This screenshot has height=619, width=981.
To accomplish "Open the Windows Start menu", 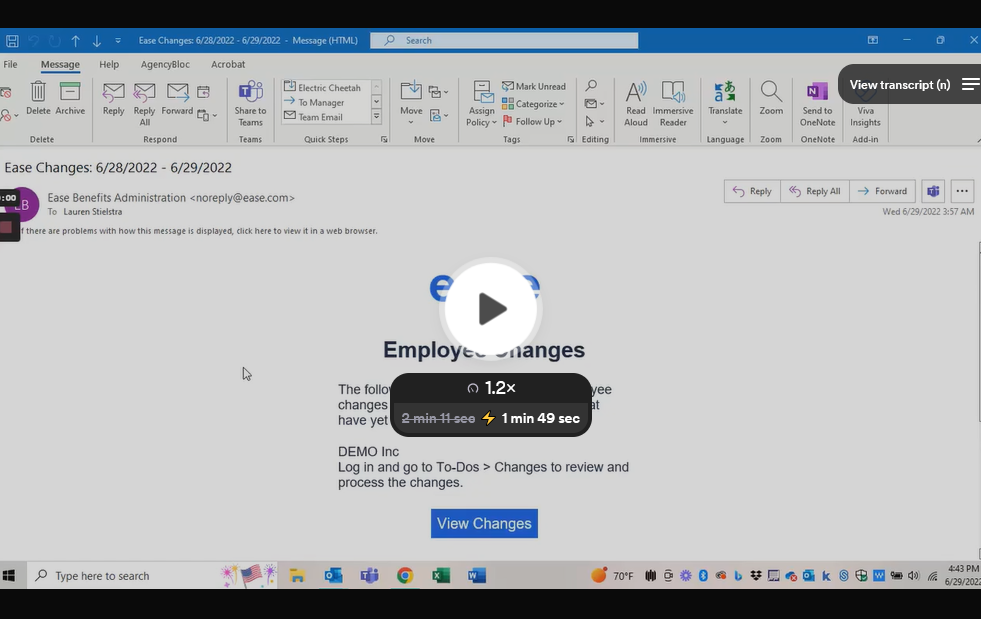I will (9, 575).
